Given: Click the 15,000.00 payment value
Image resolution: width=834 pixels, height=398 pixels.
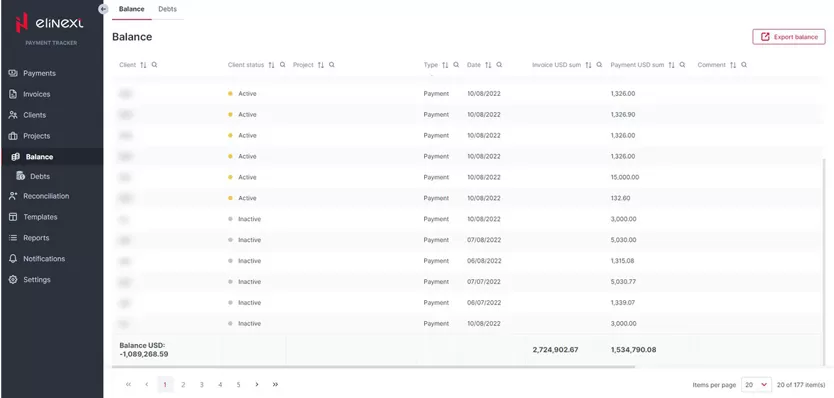Looking at the screenshot, I should click(625, 177).
